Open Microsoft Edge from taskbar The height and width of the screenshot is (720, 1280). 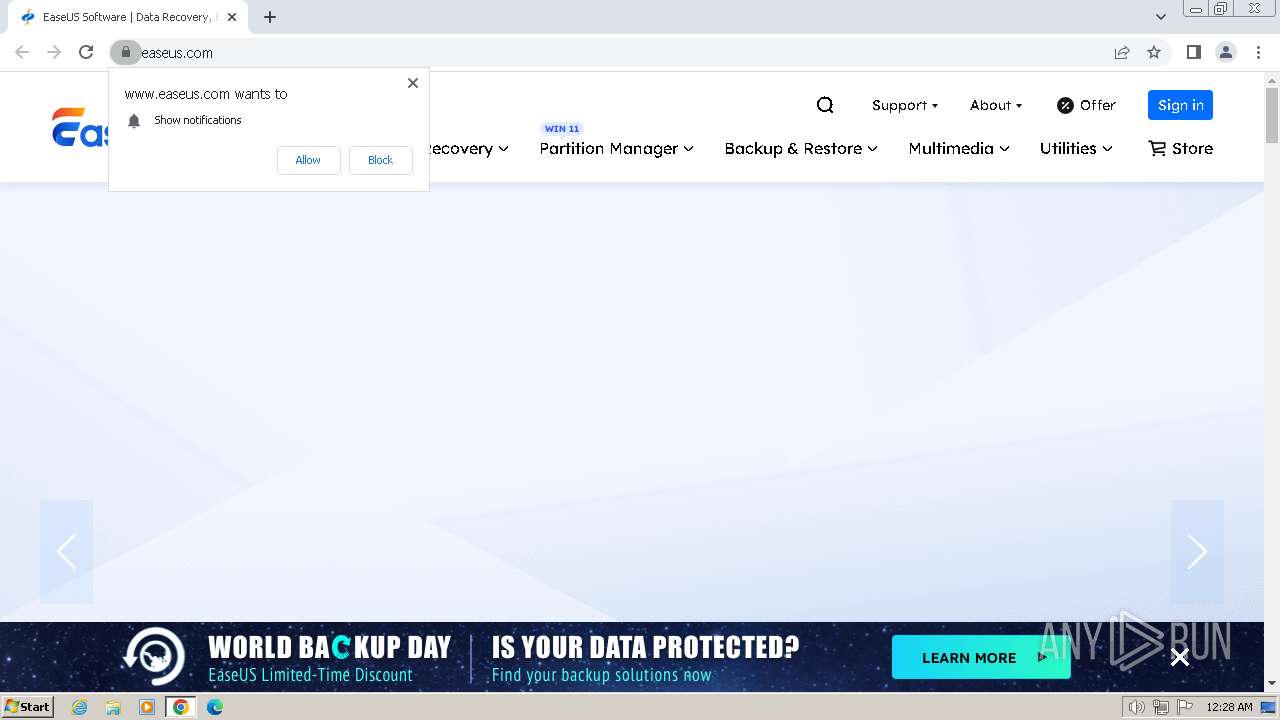215,707
